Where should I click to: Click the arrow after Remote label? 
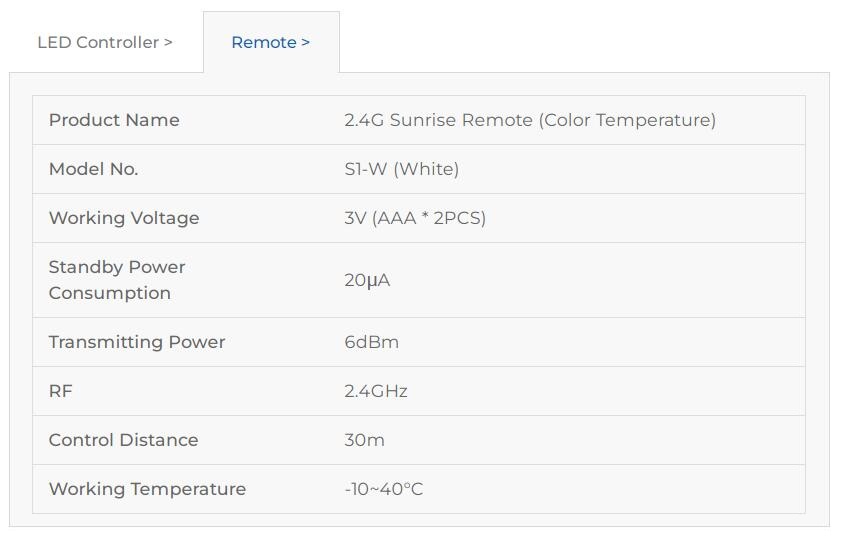tap(305, 42)
